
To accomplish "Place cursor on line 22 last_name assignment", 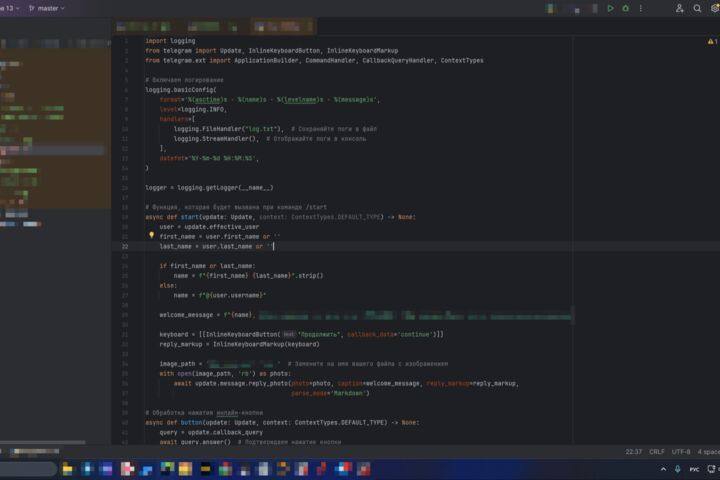I will point(216,247).
